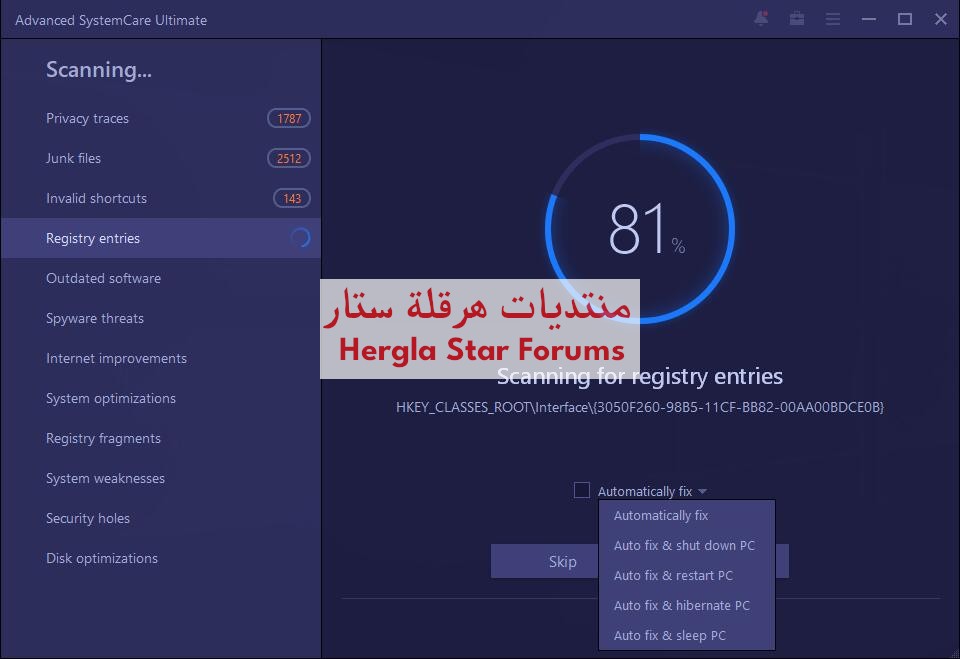Click the Advanced SystemCare Ultimate window title
This screenshot has width=960, height=659.
[x=111, y=20]
